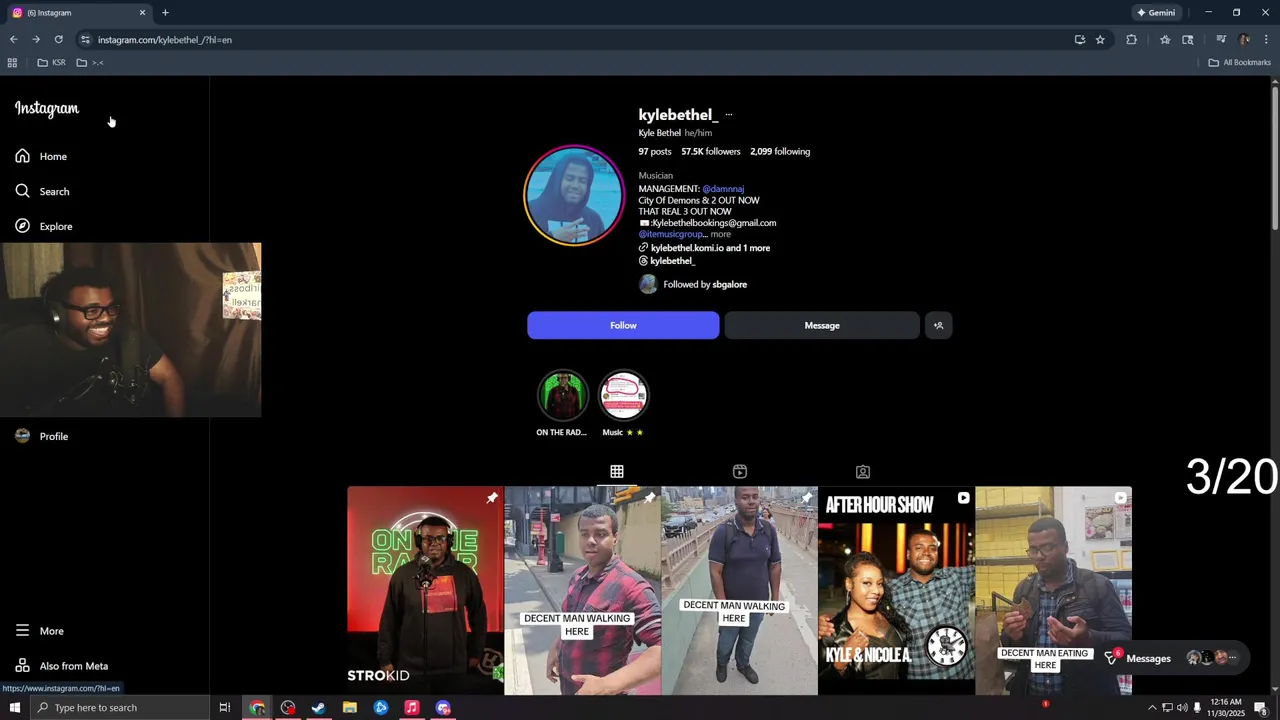1280x720 pixels.
Task: Go to Home in Instagram sidebar
Action: coord(41,156)
